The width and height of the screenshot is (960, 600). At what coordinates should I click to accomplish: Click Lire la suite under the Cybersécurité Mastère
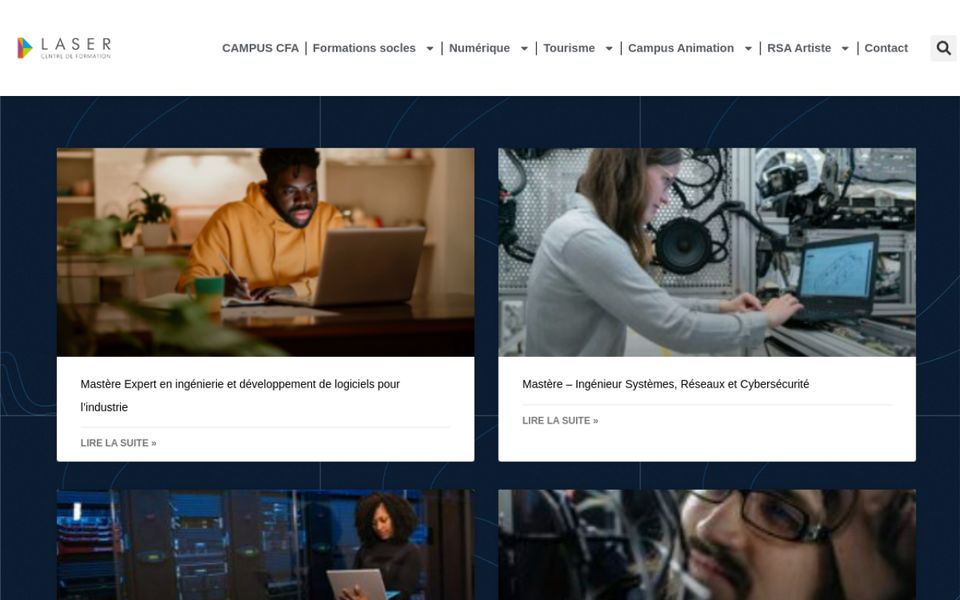(560, 421)
